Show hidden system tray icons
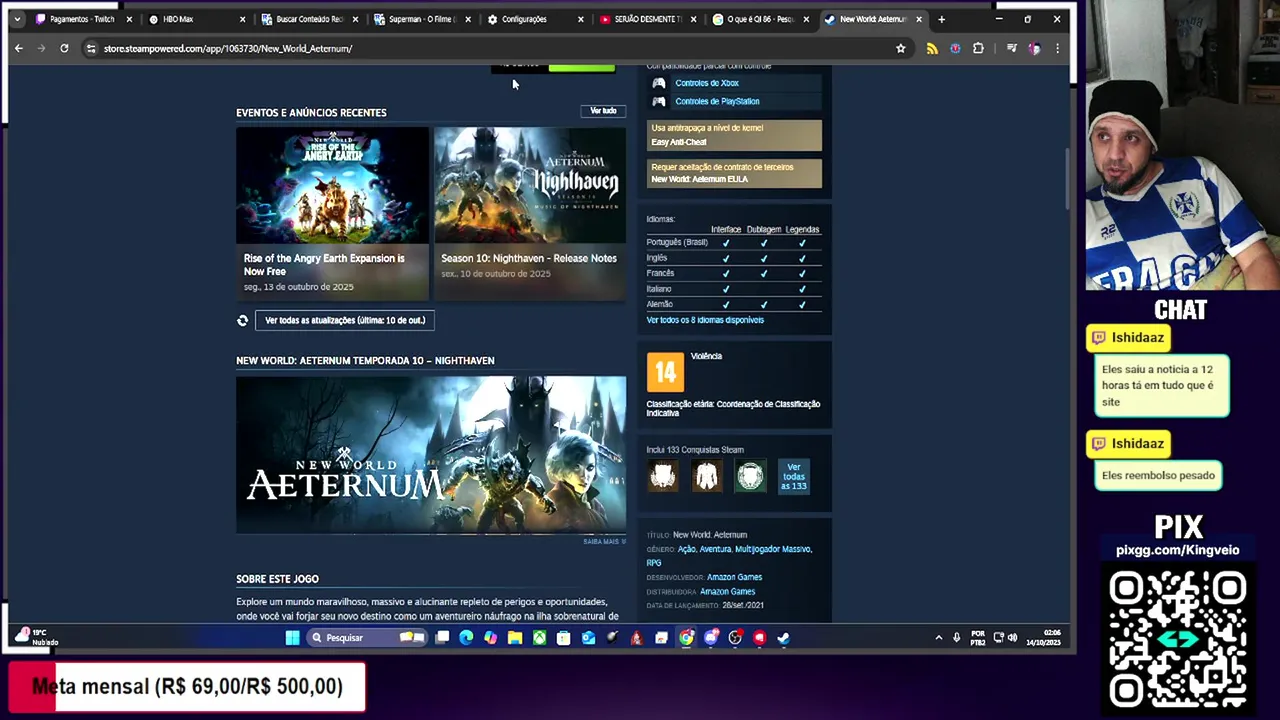Screen dimensions: 1280x720 (x=938, y=637)
